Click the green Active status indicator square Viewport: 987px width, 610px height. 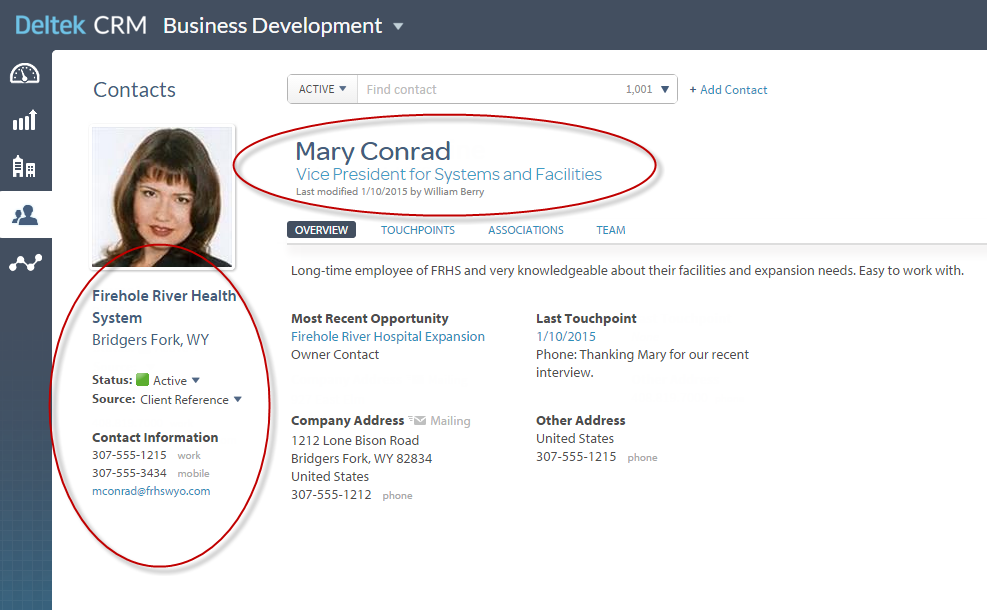point(142,380)
